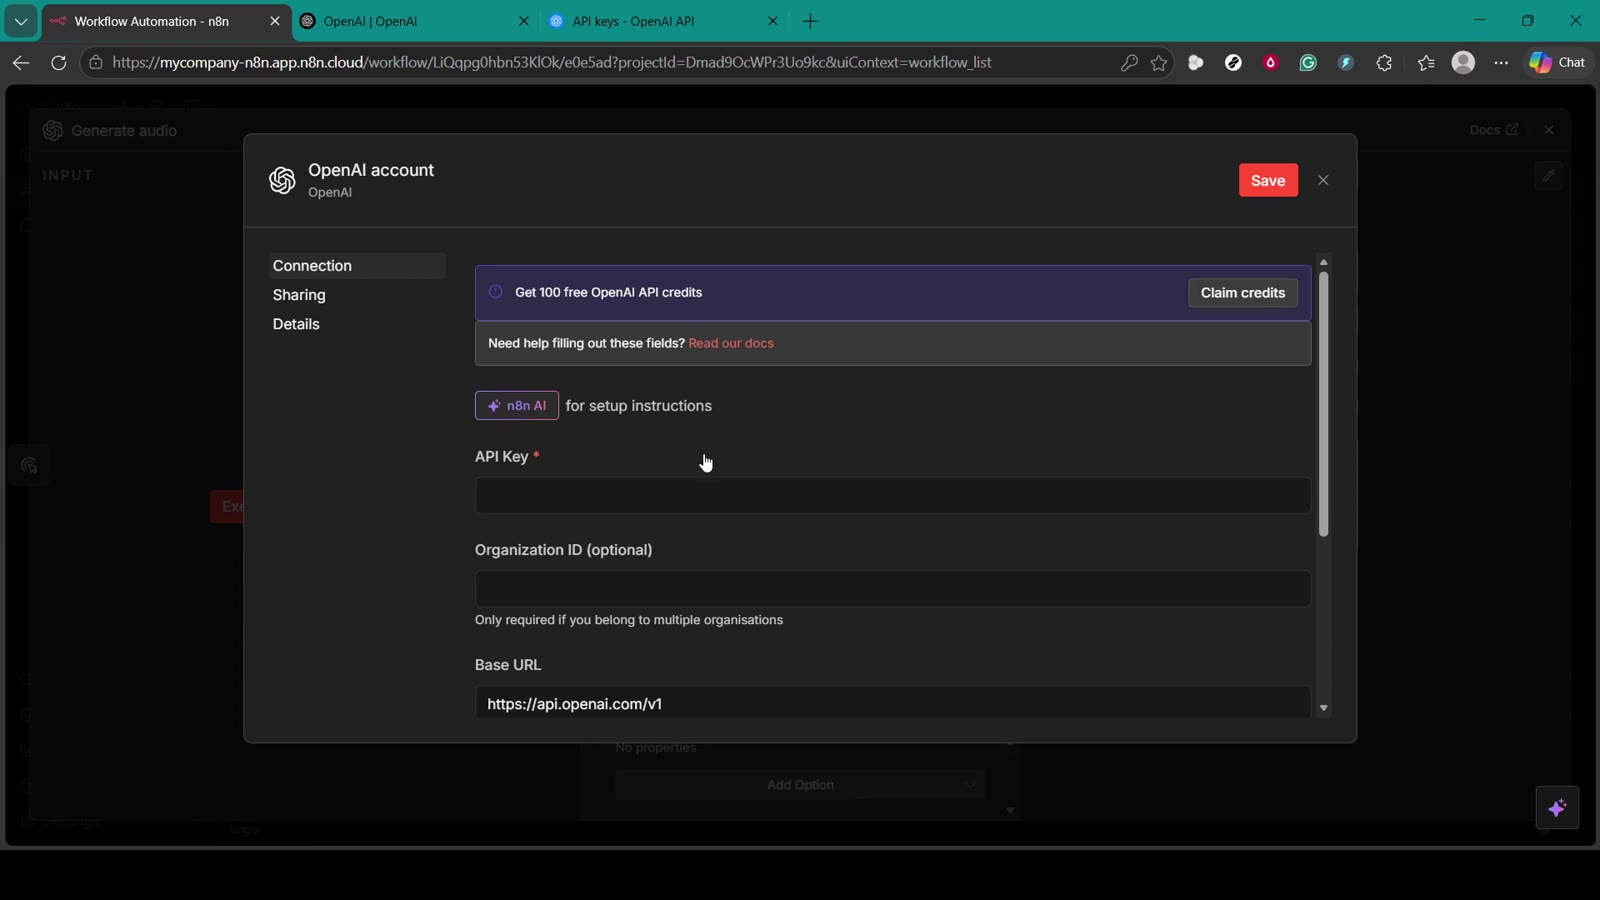Focus the Organization ID input field
The image size is (1600, 900).
pos(892,589)
